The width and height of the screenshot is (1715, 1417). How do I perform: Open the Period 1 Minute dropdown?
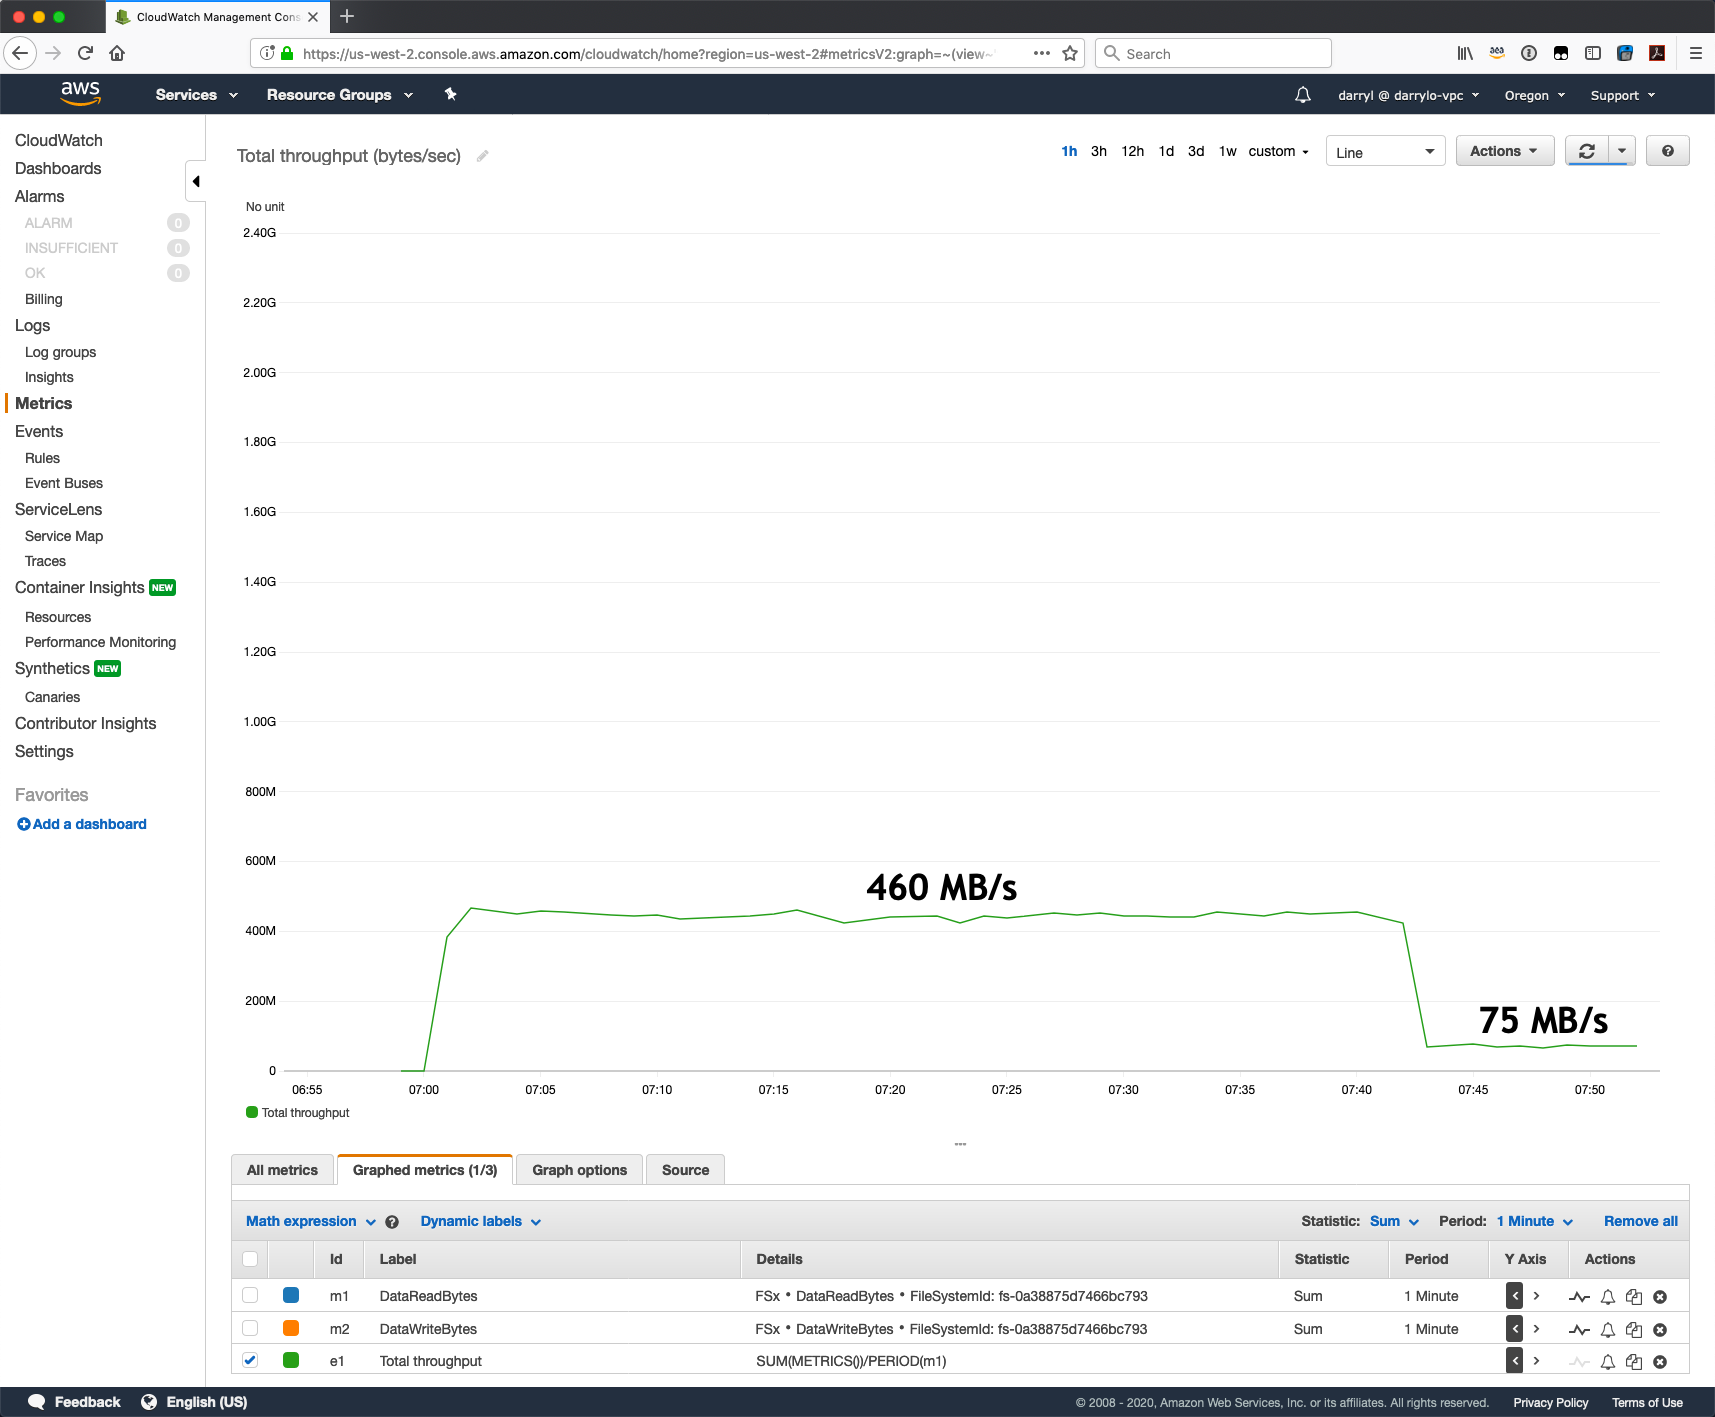[1530, 1221]
